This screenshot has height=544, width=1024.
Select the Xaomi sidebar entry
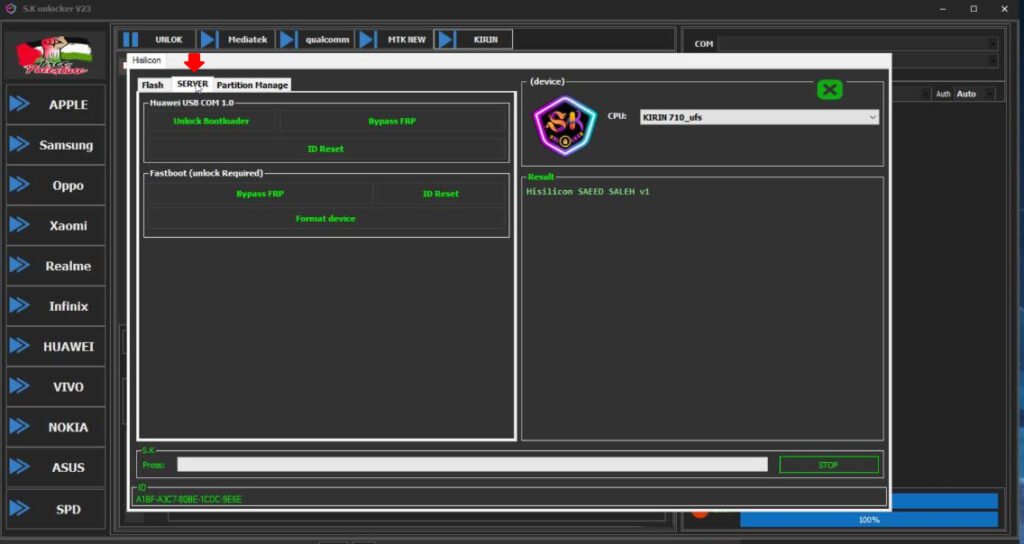click(56, 225)
